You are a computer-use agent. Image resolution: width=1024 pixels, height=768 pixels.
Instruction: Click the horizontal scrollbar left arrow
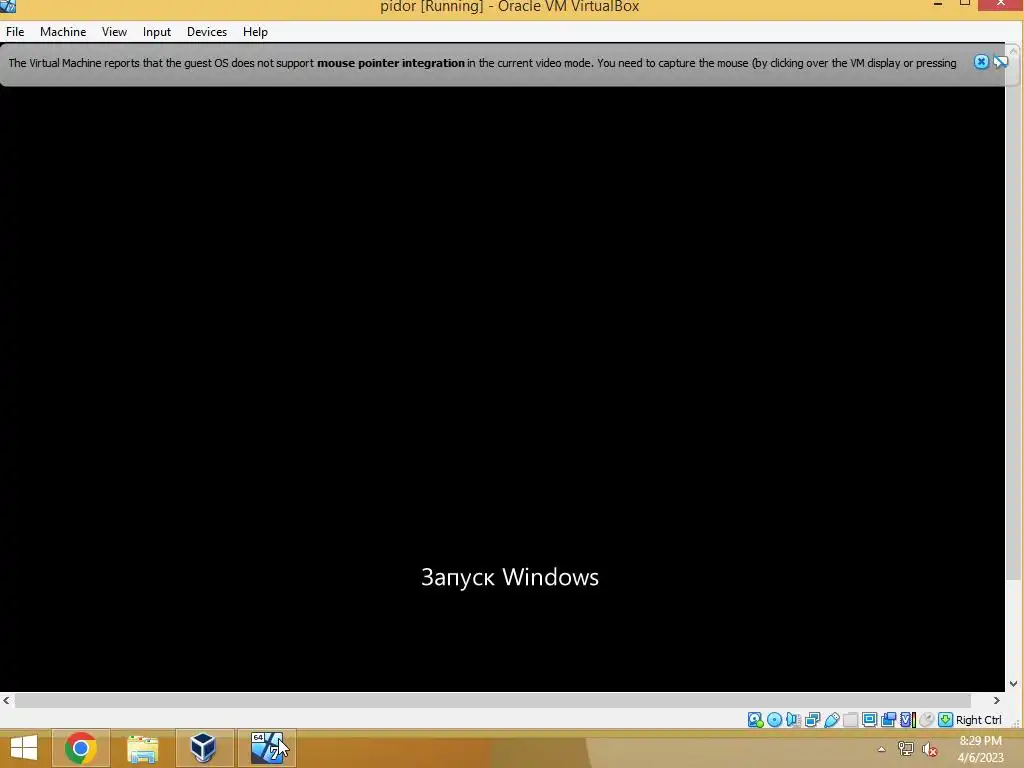tap(6, 700)
